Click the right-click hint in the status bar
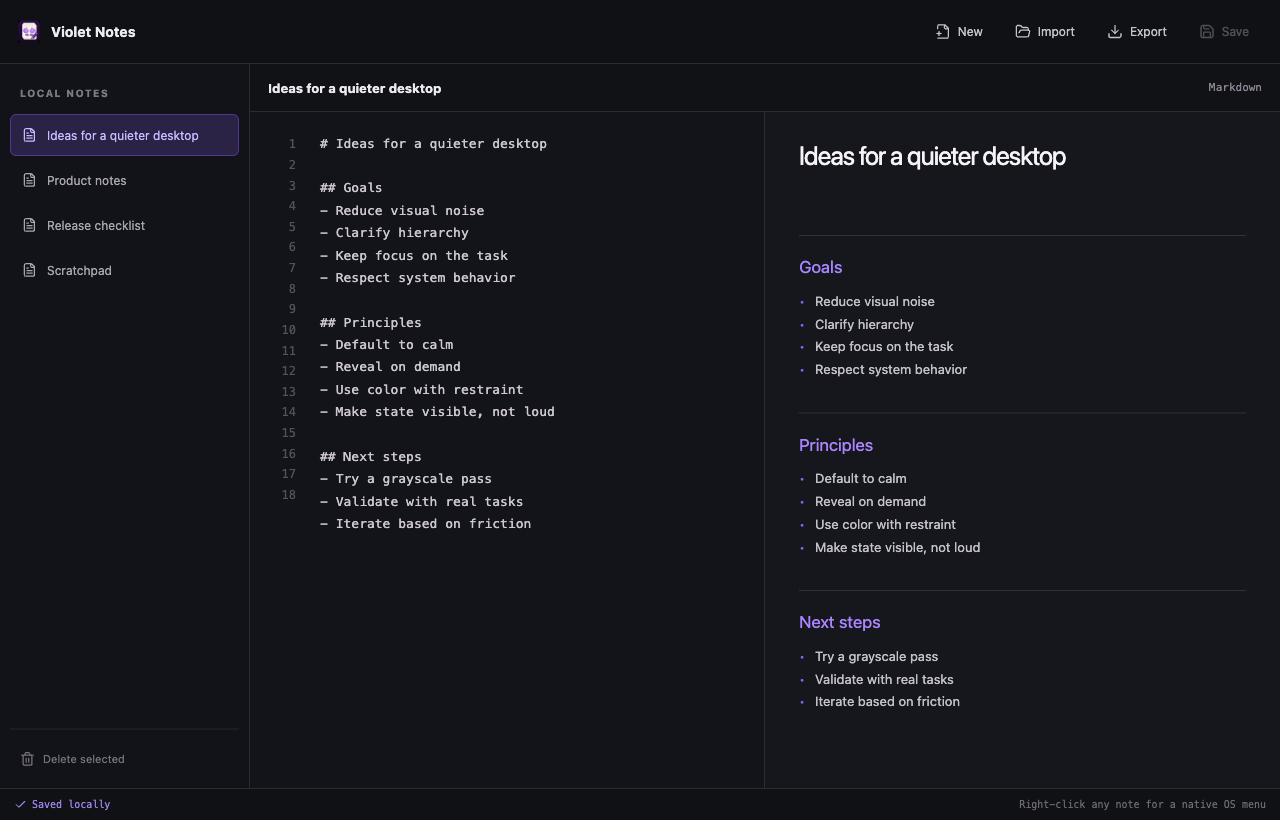1280x820 pixels. (x=1142, y=804)
